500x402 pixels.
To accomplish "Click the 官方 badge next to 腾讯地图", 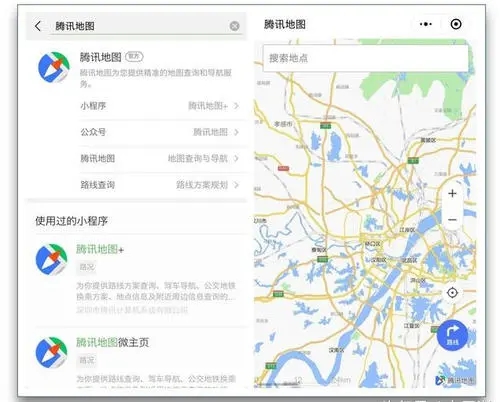I will pos(134,57).
